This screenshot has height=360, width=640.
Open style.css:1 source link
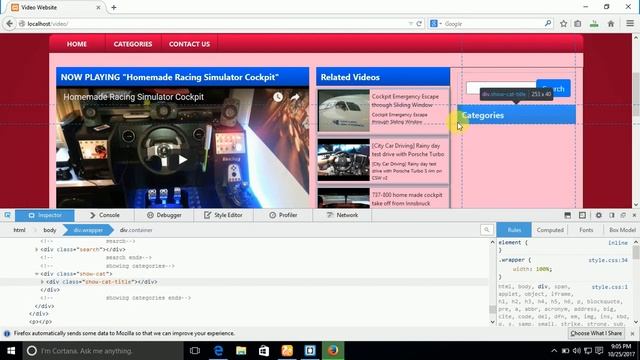[x=610, y=287]
